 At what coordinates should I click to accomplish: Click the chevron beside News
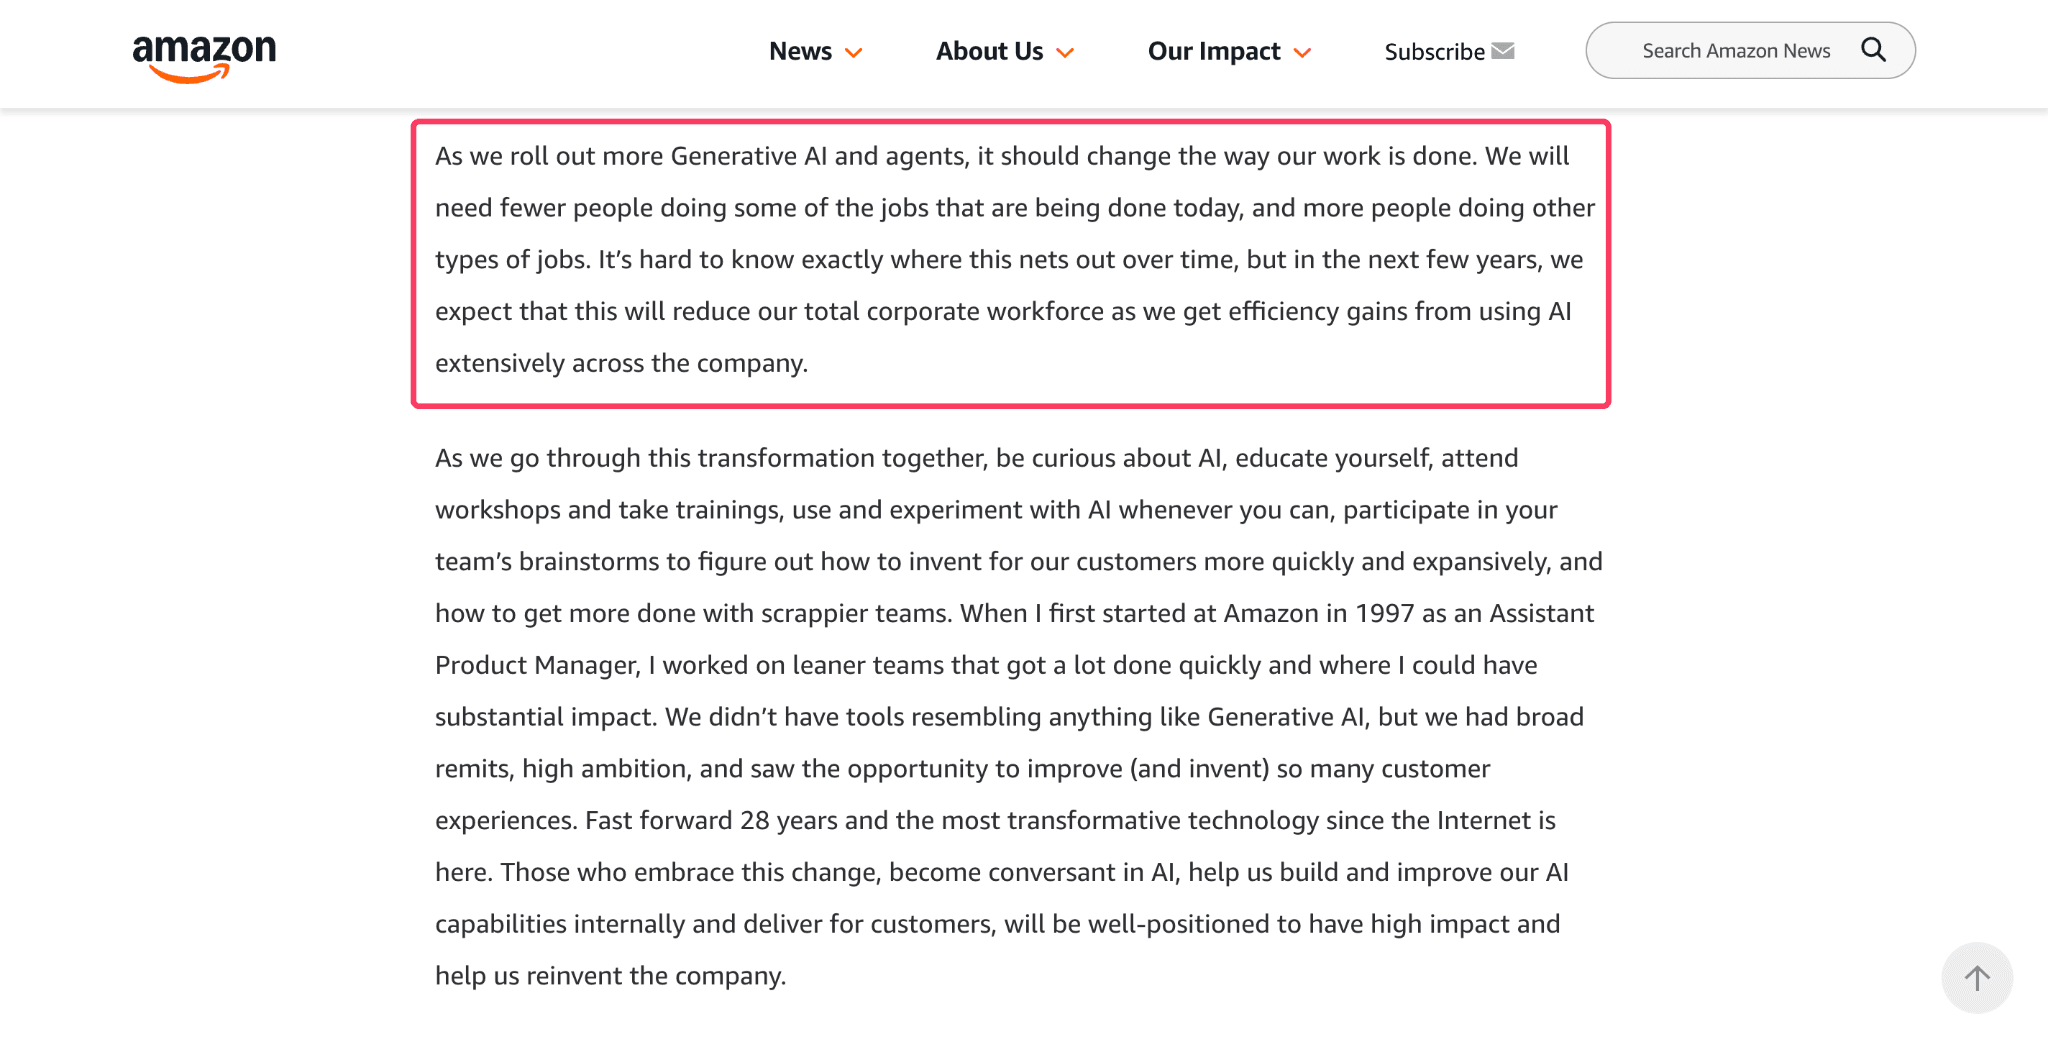(853, 53)
